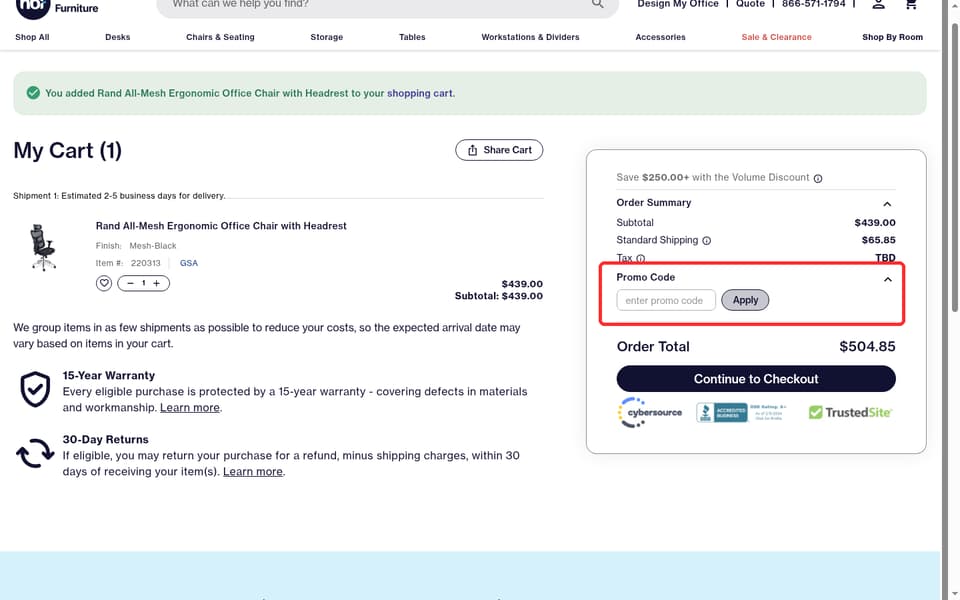
Task: Click the Order Total $504.85 amount
Action: (867, 347)
